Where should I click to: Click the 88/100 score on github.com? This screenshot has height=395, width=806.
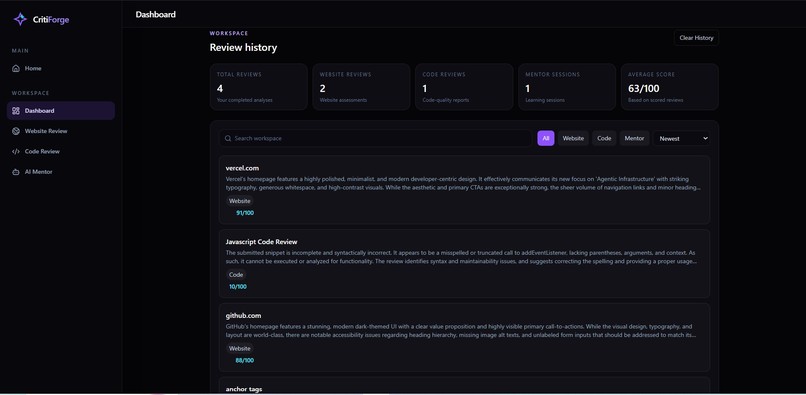[x=245, y=361]
